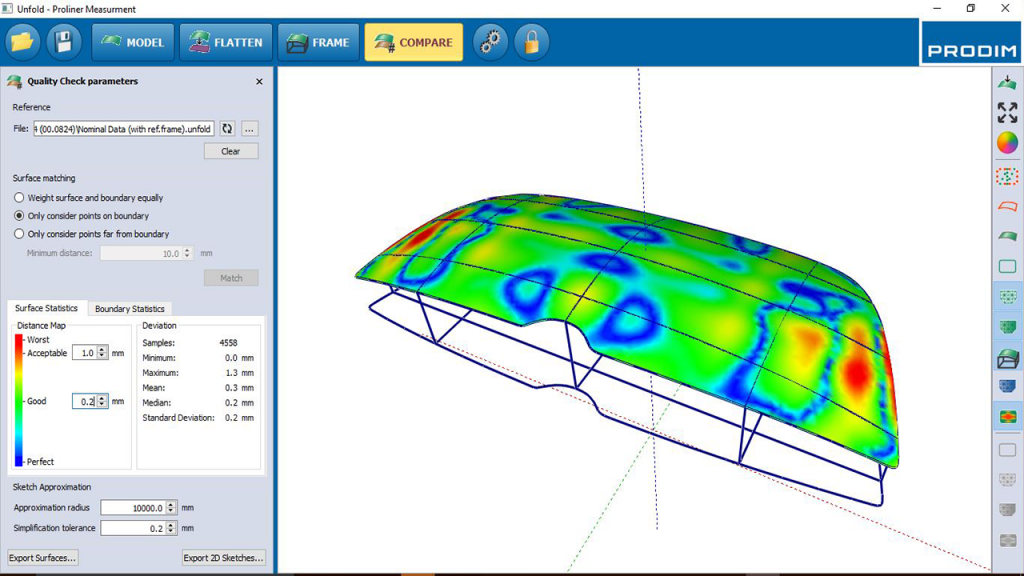1024x576 pixels.
Task: Toggle the blue surface mesh icon
Action: click(1007, 387)
